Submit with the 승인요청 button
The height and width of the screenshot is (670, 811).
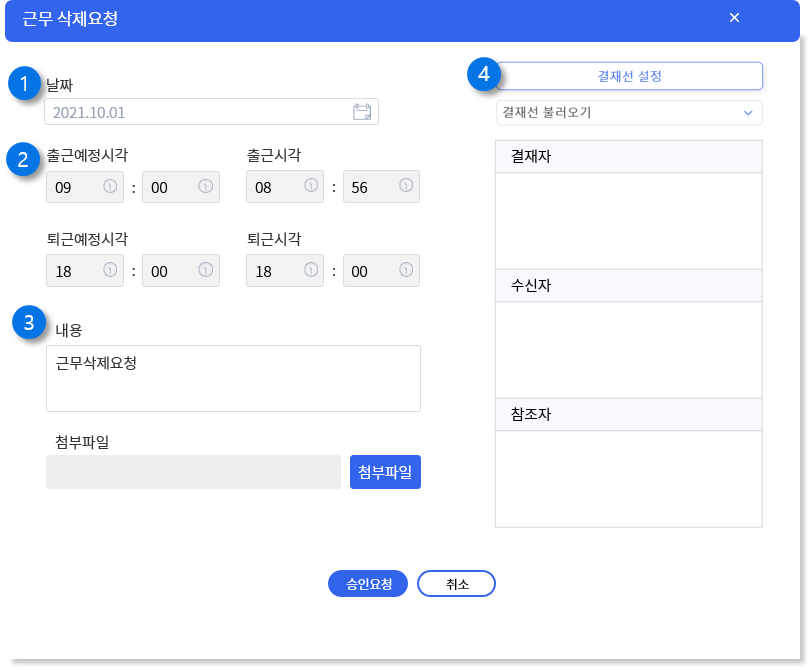368,584
